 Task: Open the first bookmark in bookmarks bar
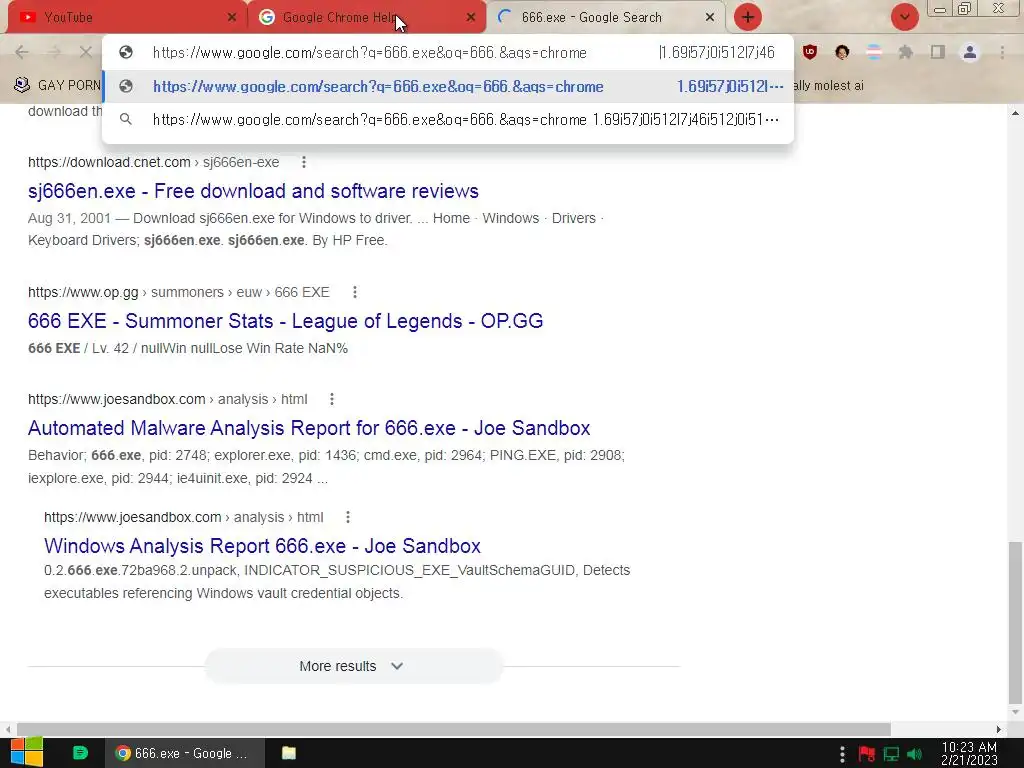click(x=57, y=85)
